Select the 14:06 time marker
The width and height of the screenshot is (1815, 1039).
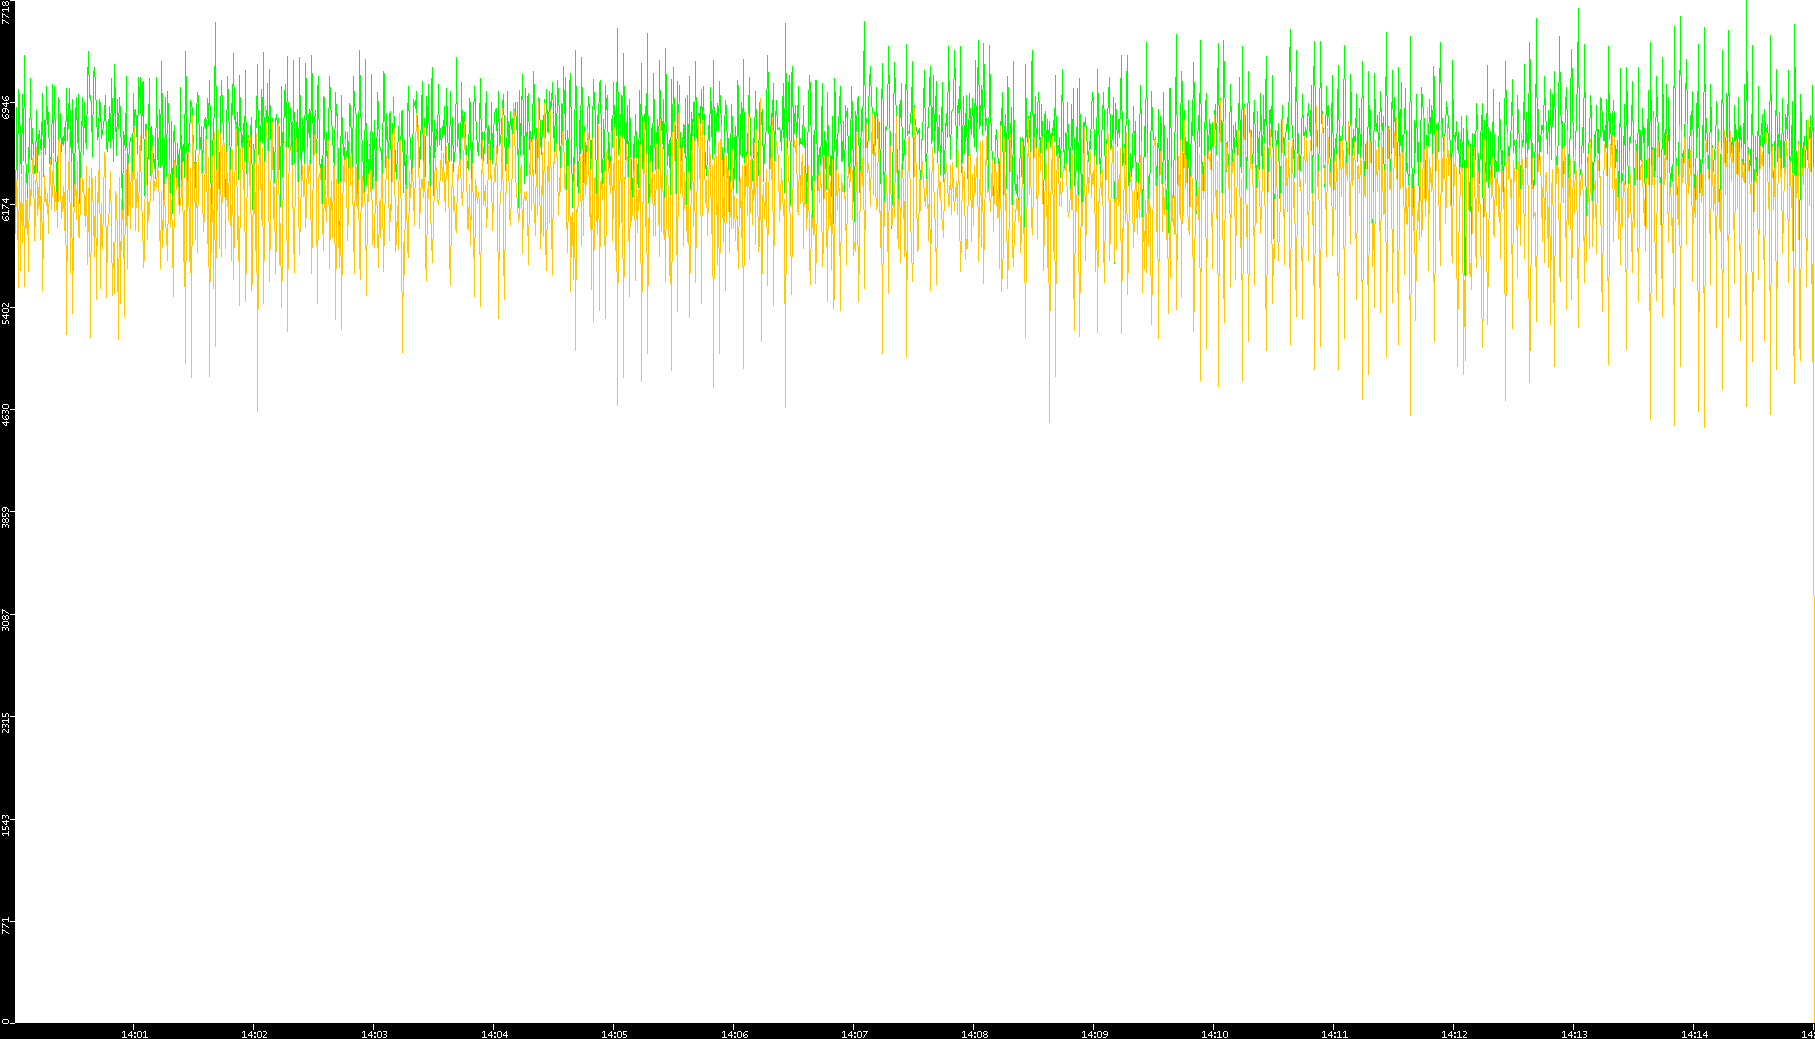[734, 1034]
